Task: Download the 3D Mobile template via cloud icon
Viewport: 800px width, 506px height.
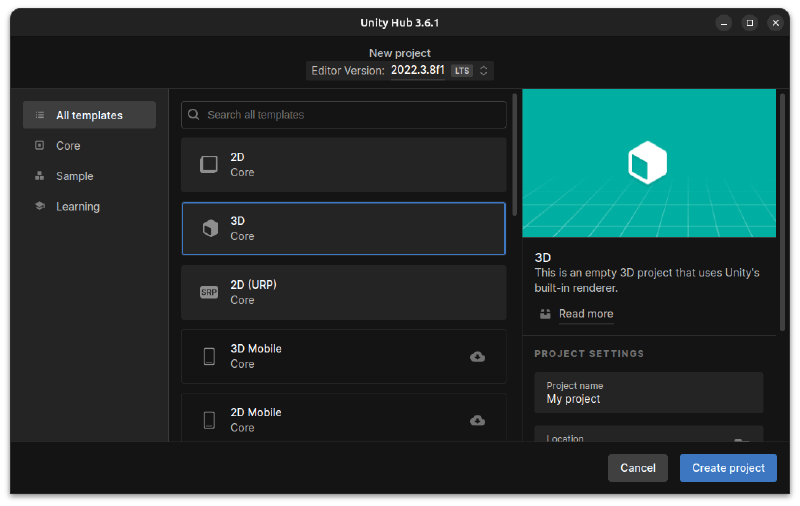Action: [478, 357]
